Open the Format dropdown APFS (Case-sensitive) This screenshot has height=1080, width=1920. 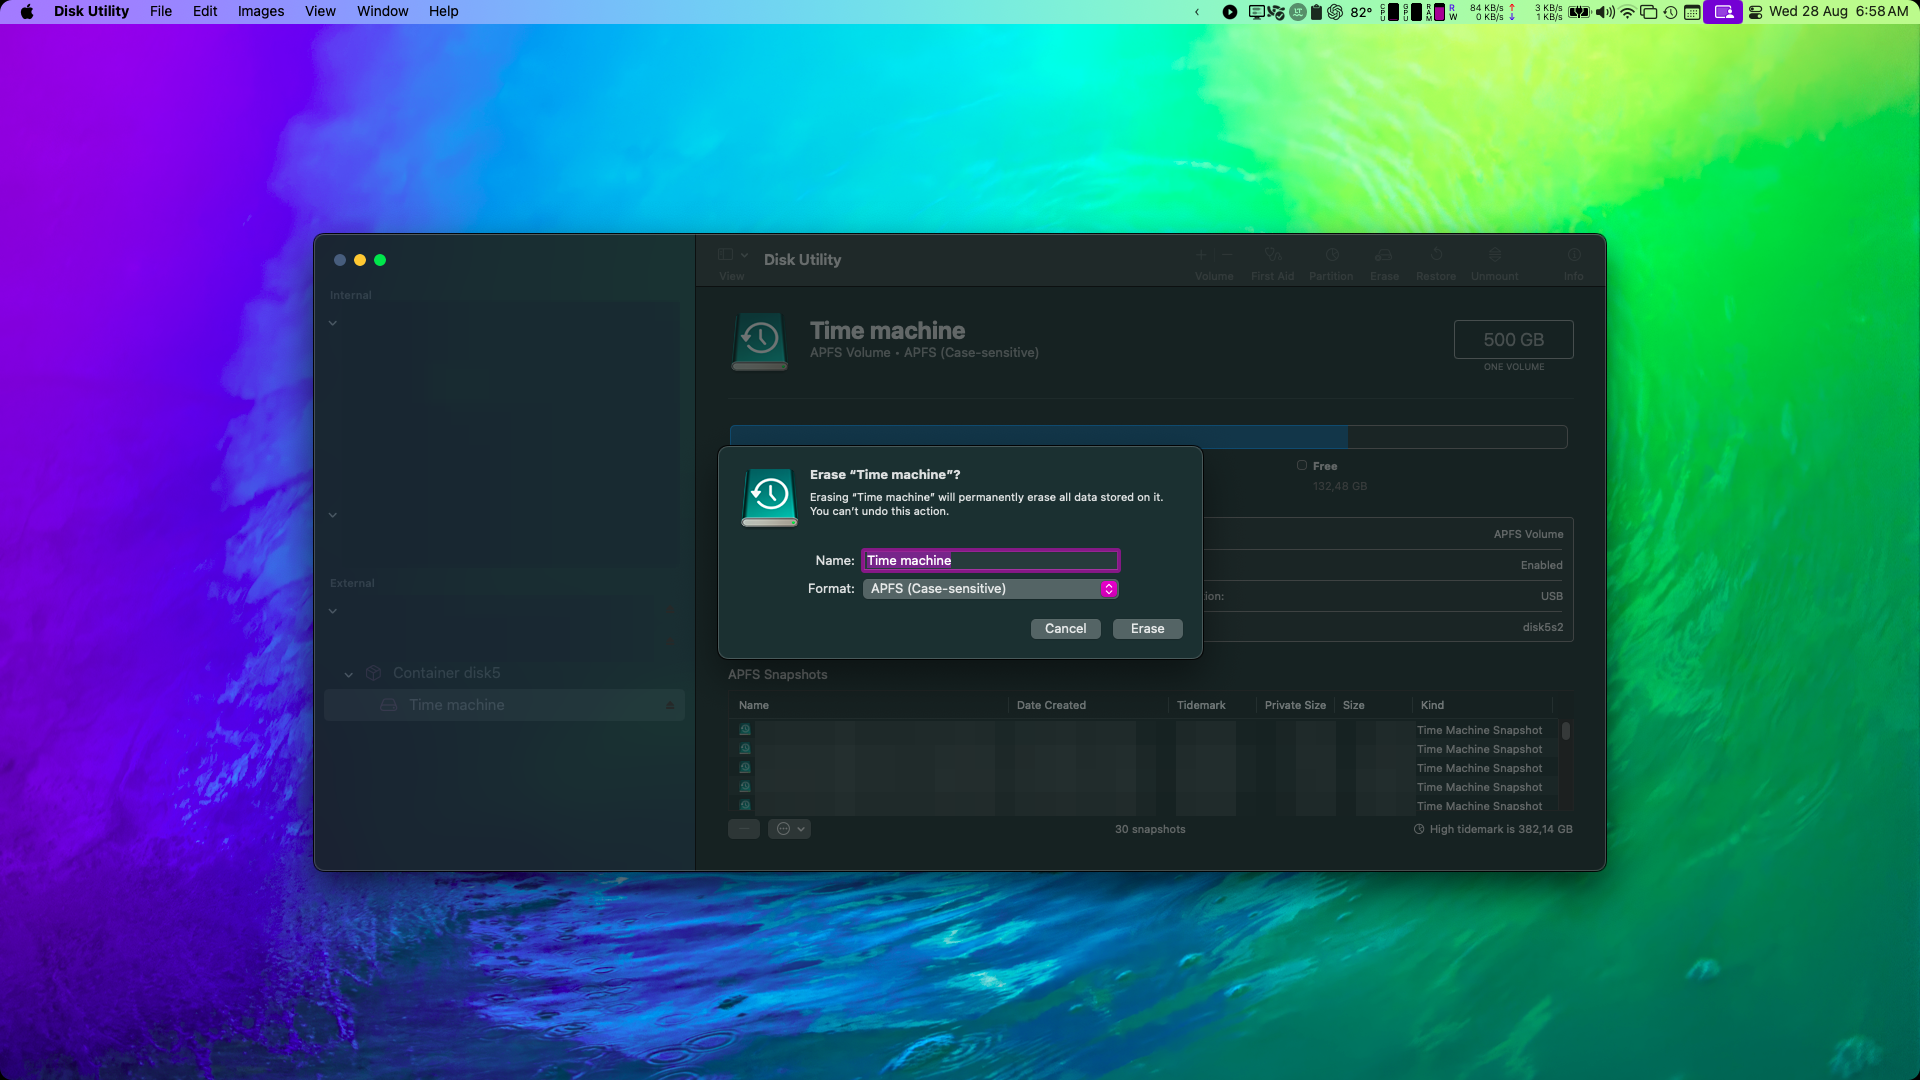click(x=990, y=588)
